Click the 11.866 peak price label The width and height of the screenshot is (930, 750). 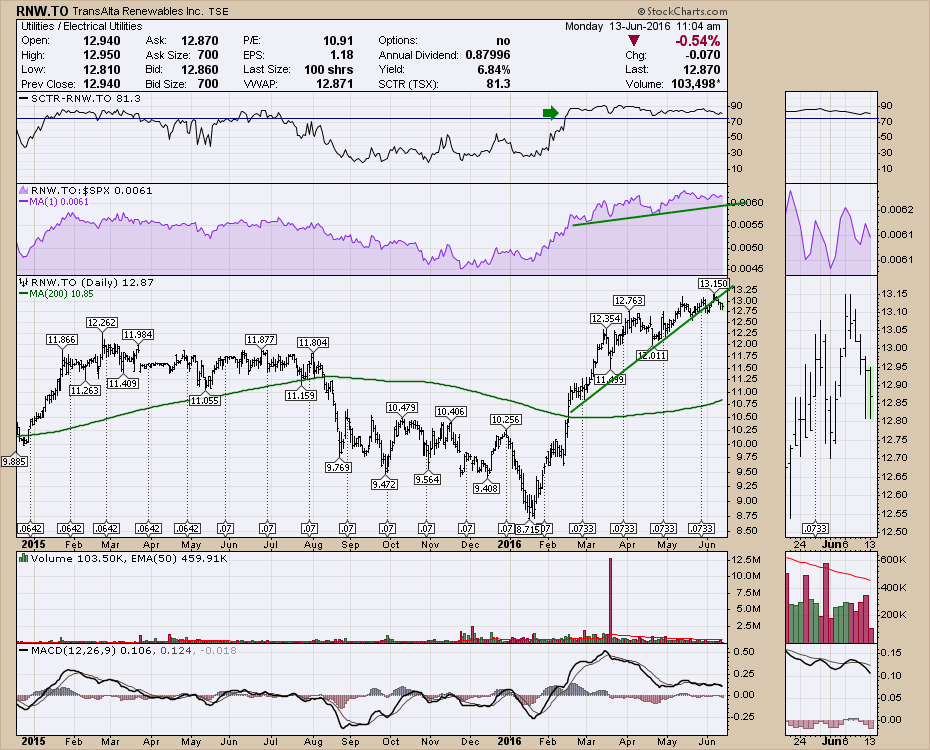62,340
